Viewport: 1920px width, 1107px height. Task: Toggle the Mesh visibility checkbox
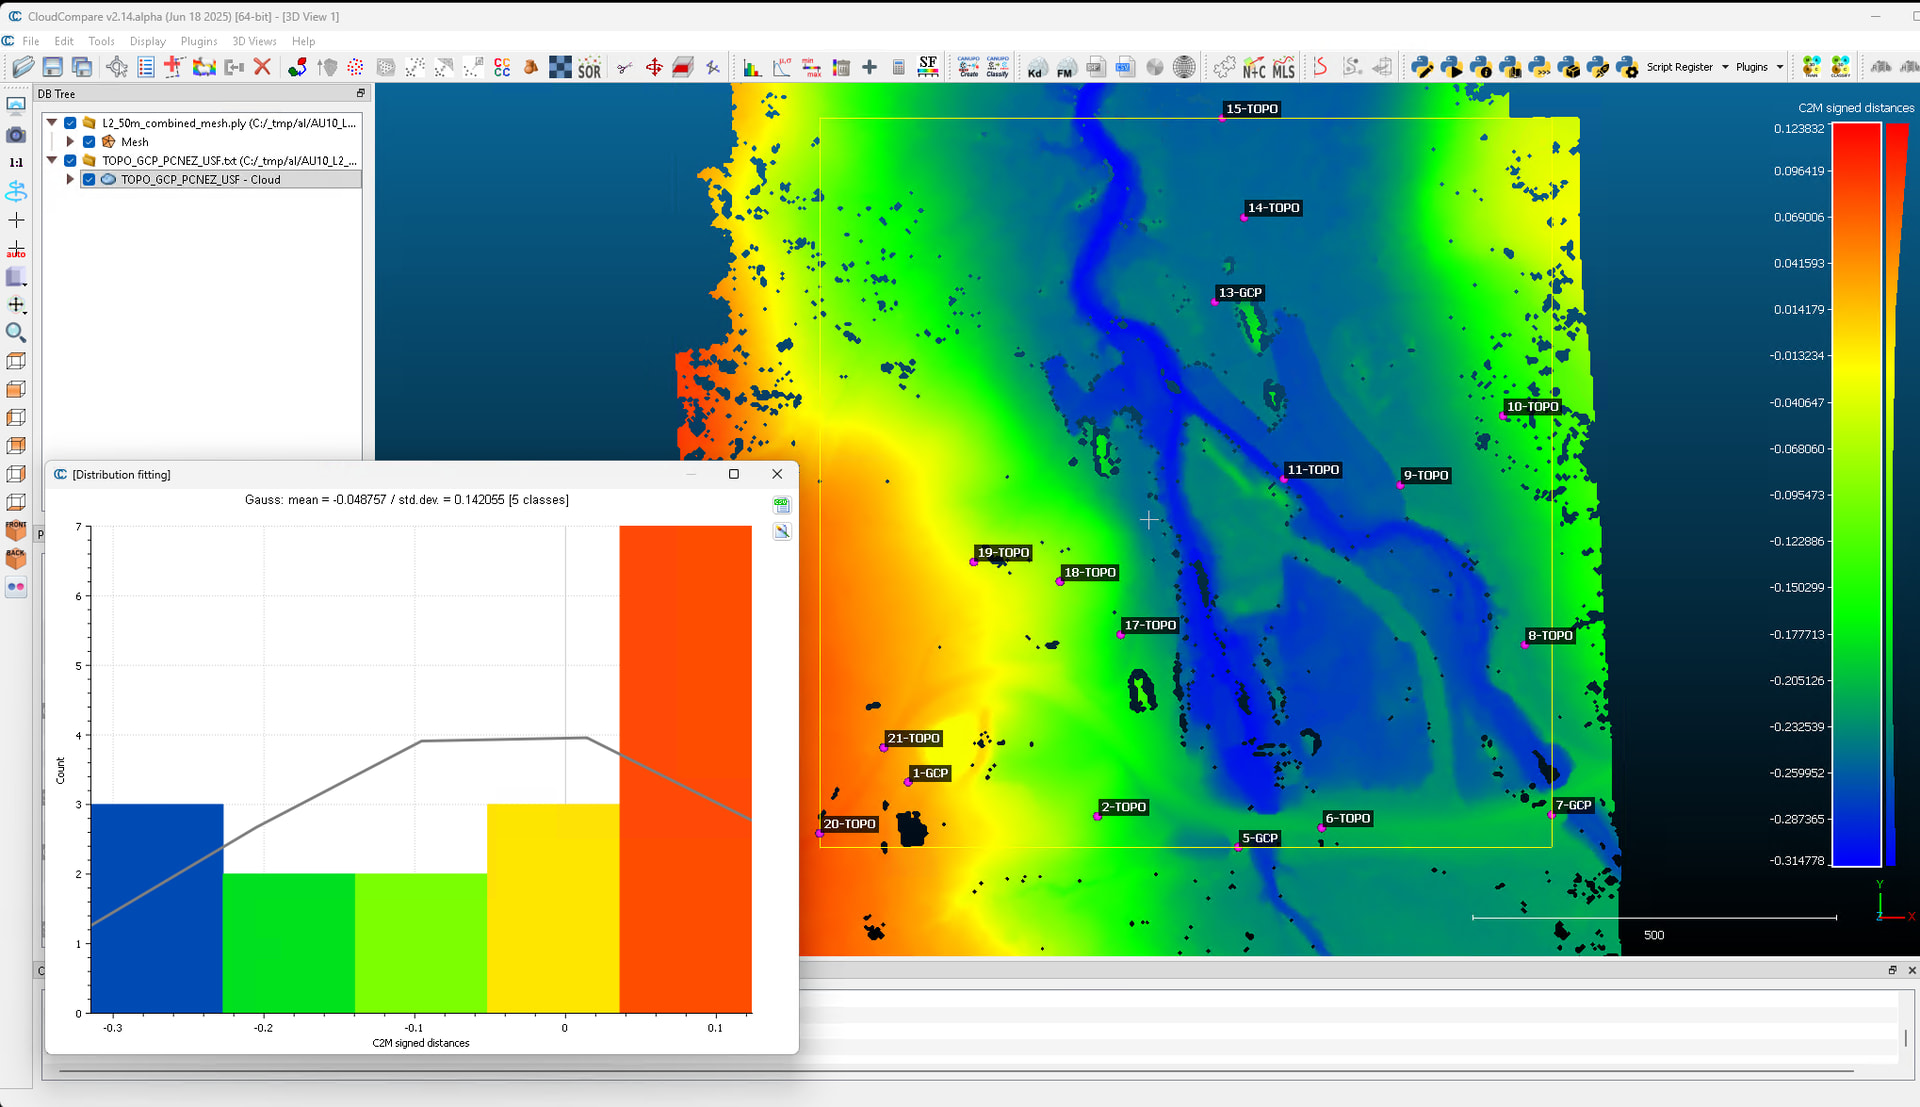point(89,142)
